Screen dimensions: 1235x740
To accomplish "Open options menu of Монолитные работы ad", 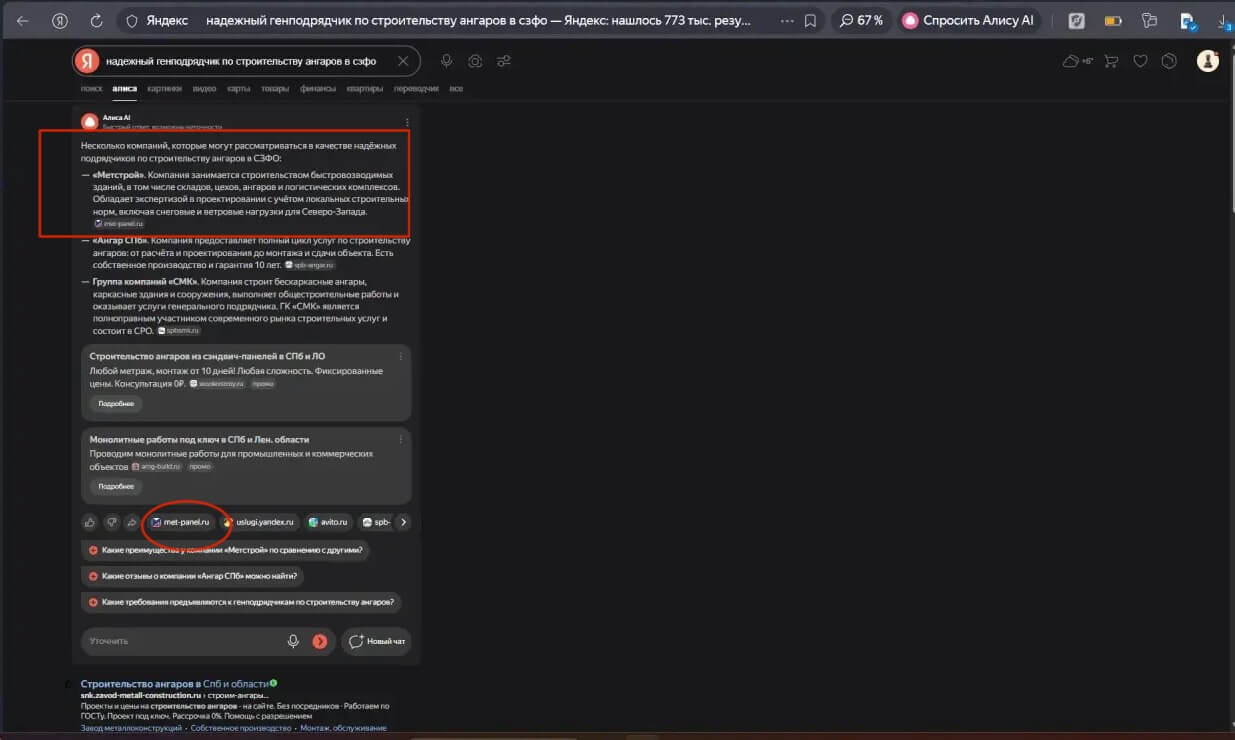I will coord(401,439).
